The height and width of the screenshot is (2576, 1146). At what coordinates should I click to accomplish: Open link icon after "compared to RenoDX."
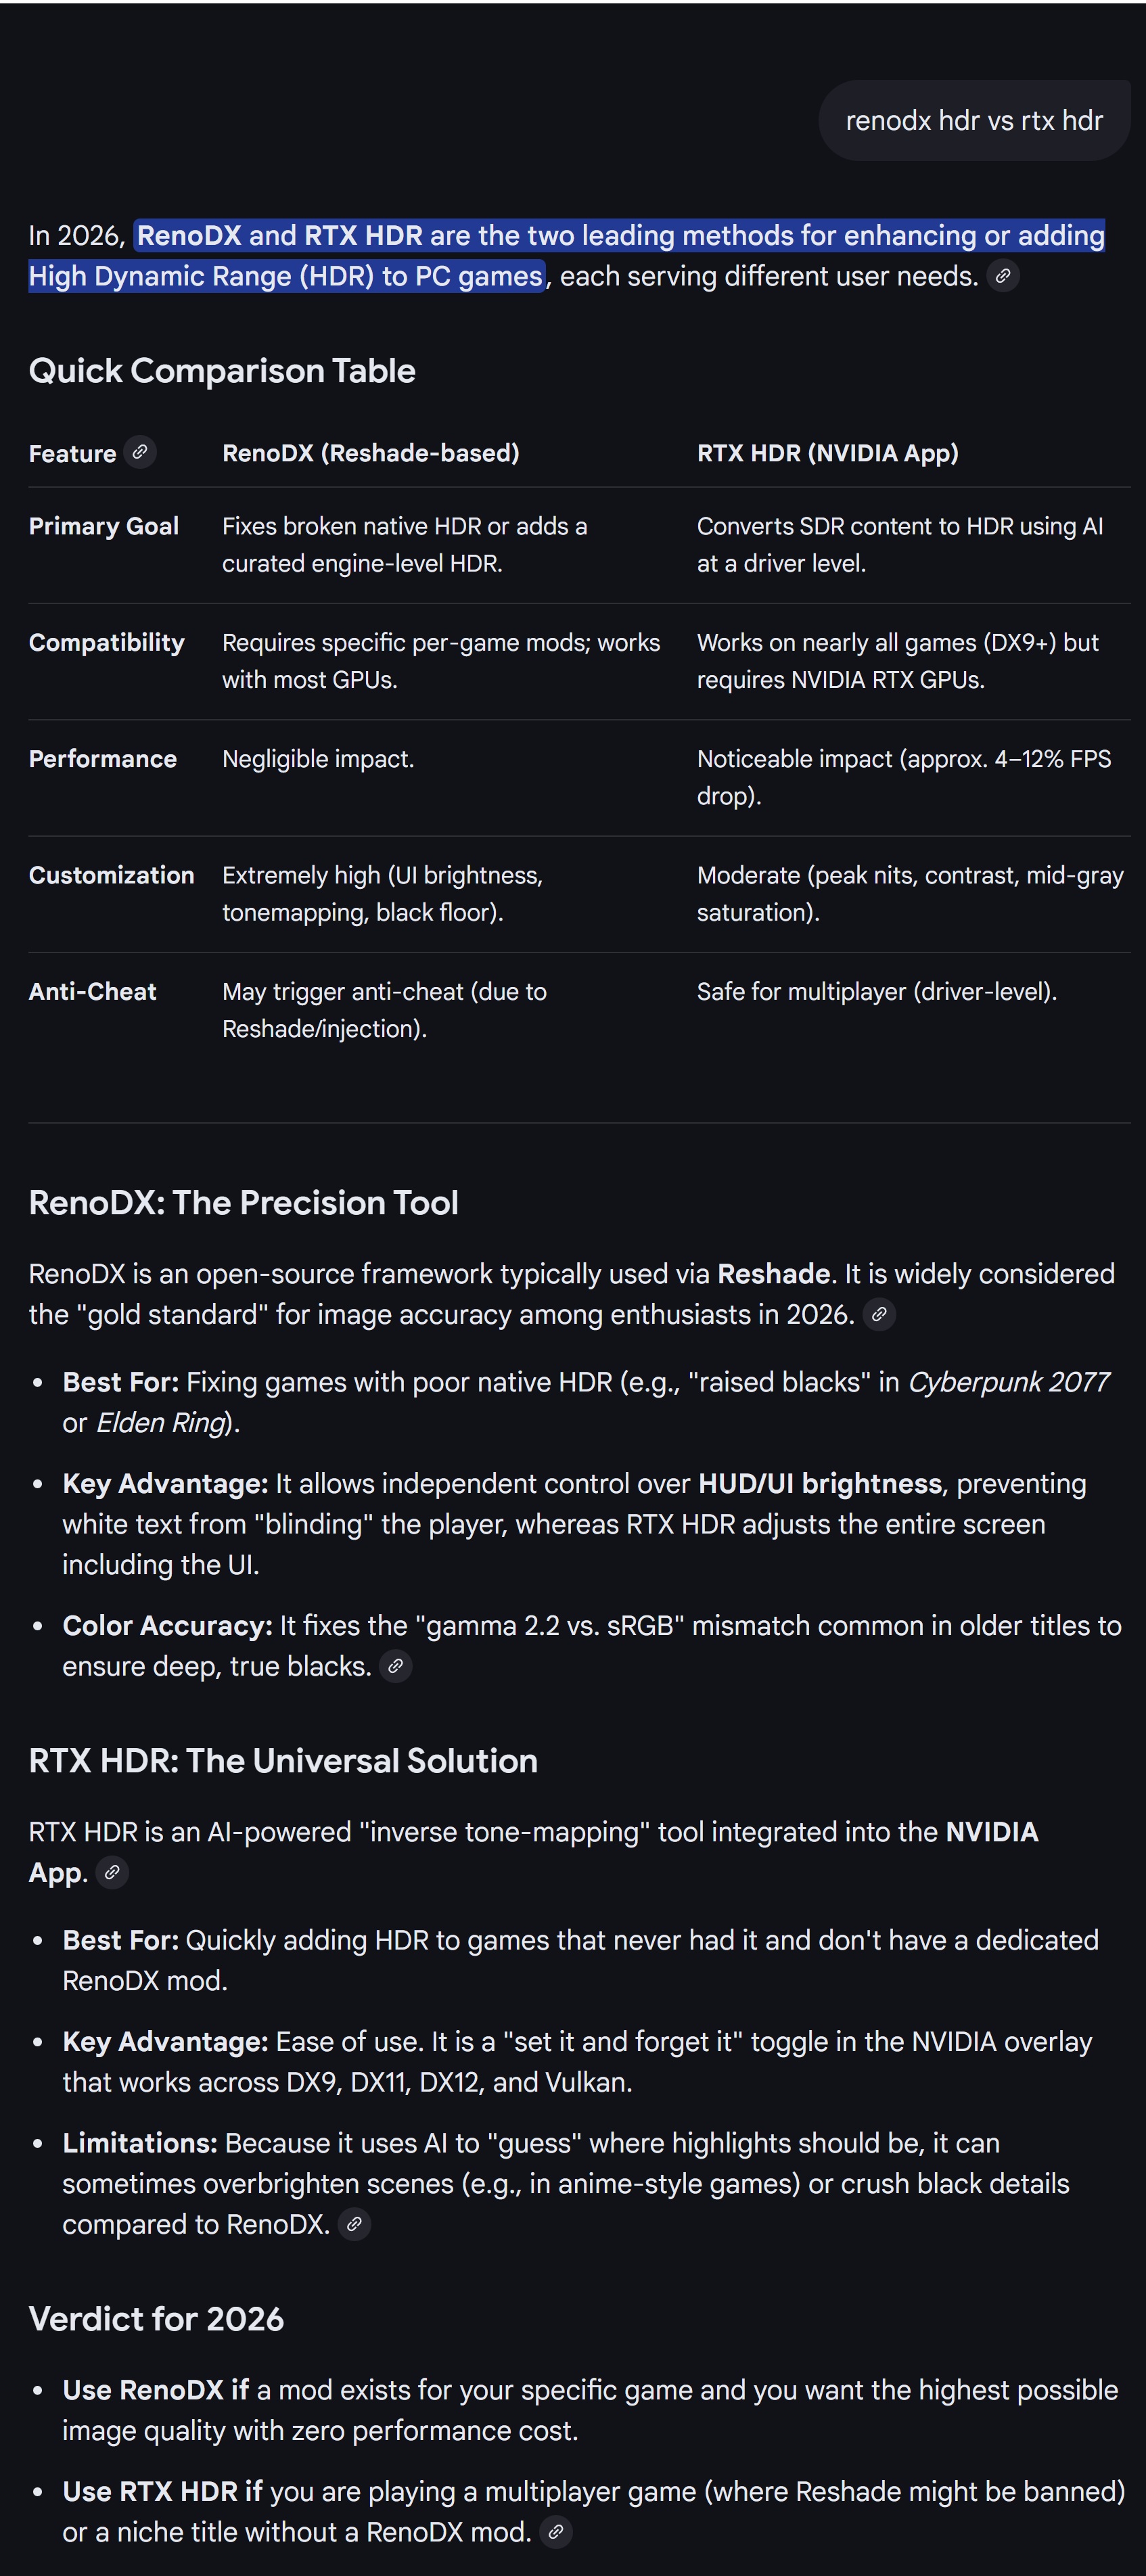[354, 2224]
